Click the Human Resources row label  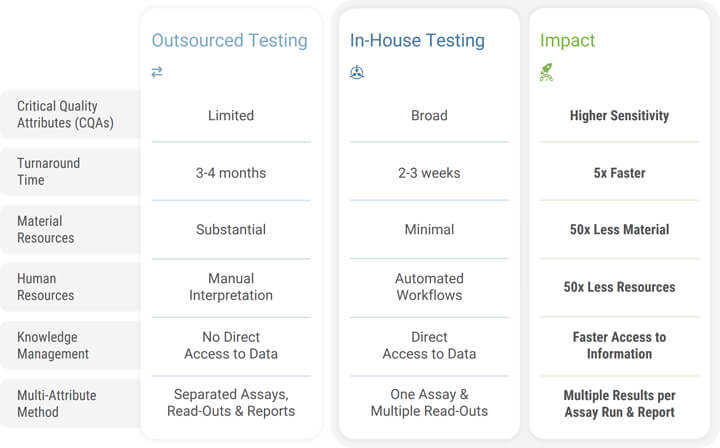coord(45,287)
